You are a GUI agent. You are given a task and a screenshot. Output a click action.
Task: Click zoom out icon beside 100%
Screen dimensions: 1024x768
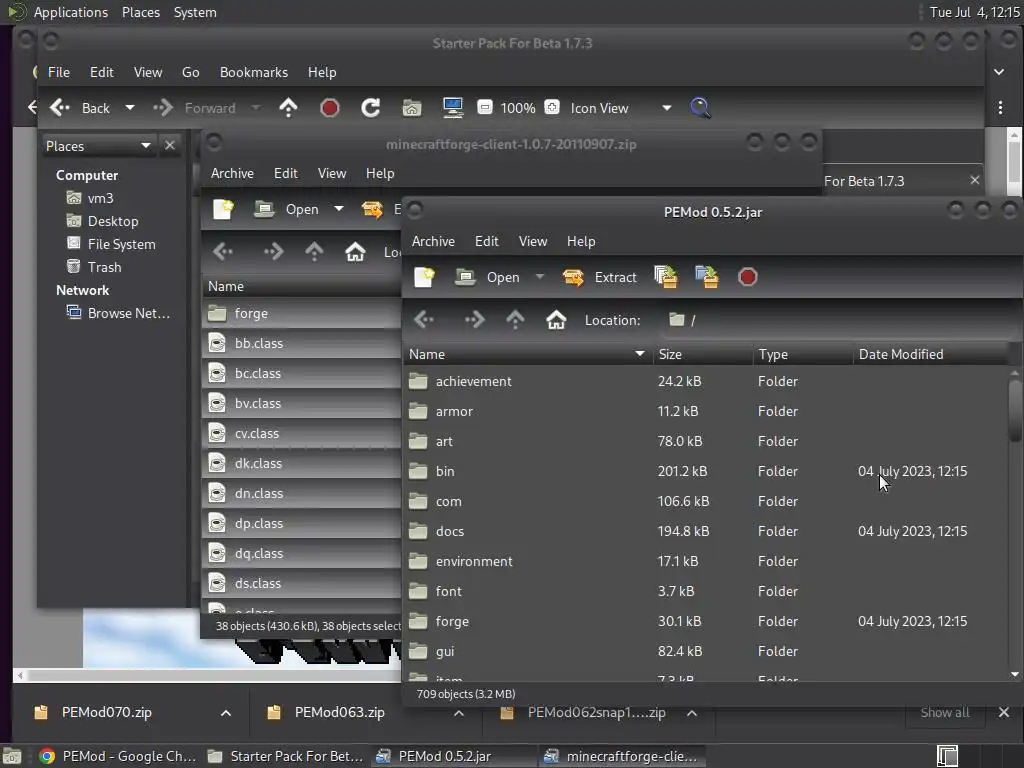(485, 107)
